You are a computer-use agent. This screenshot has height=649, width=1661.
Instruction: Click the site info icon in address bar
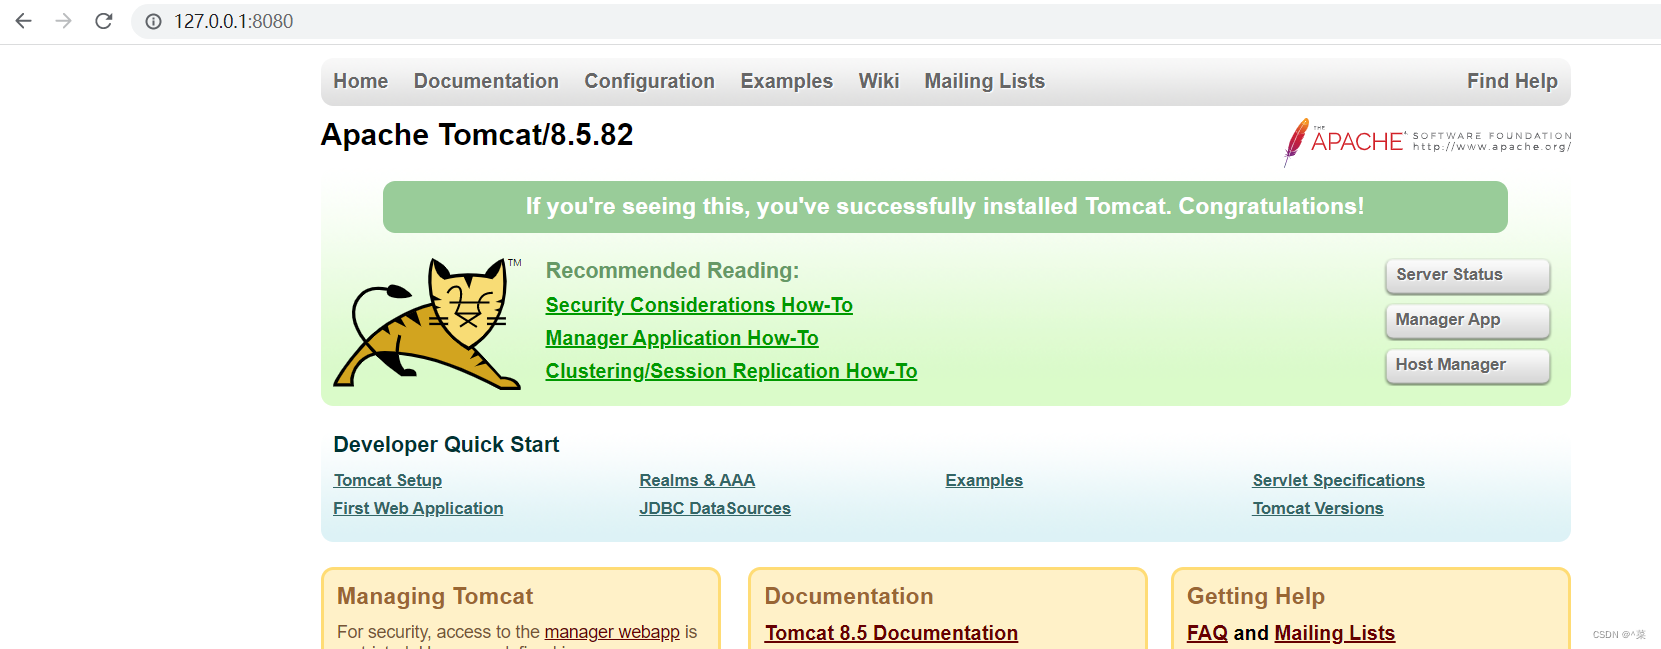point(153,22)
